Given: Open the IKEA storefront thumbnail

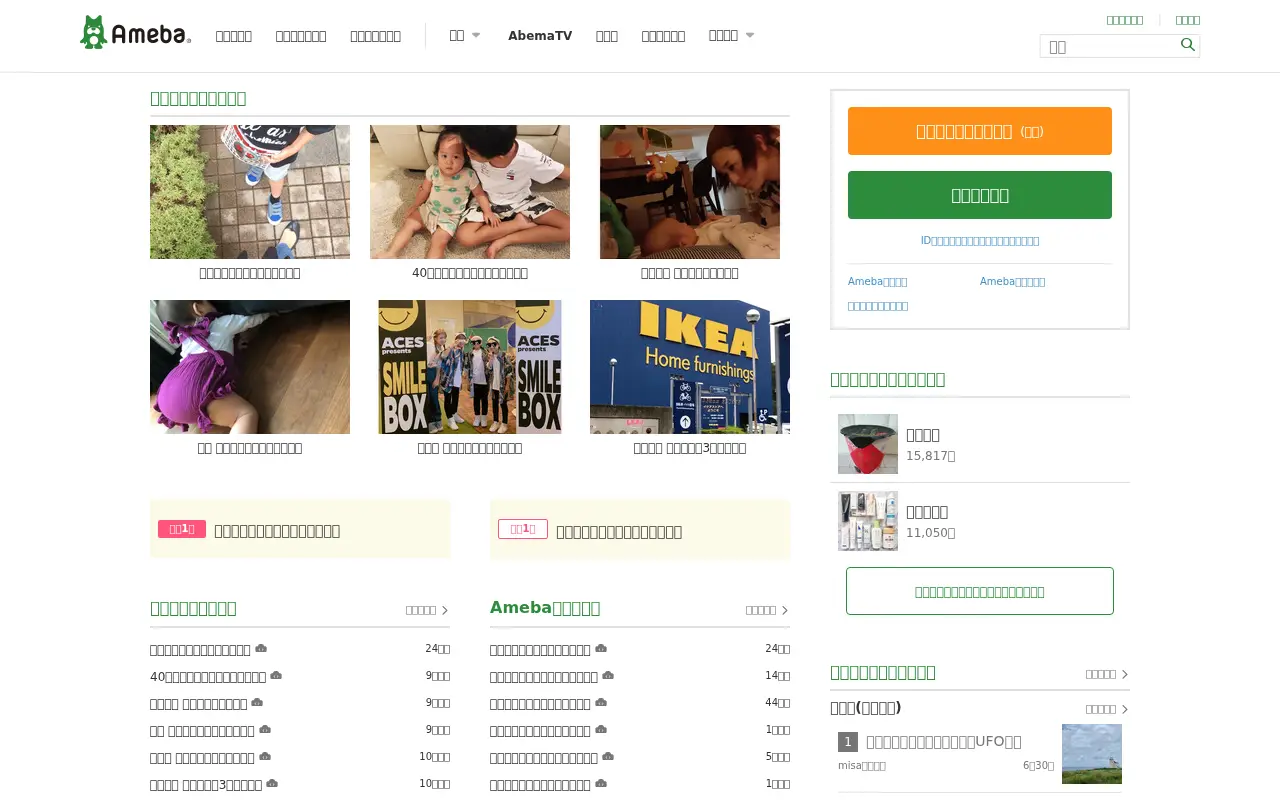Looking at the screenshot, I should [x=690, y=367].
